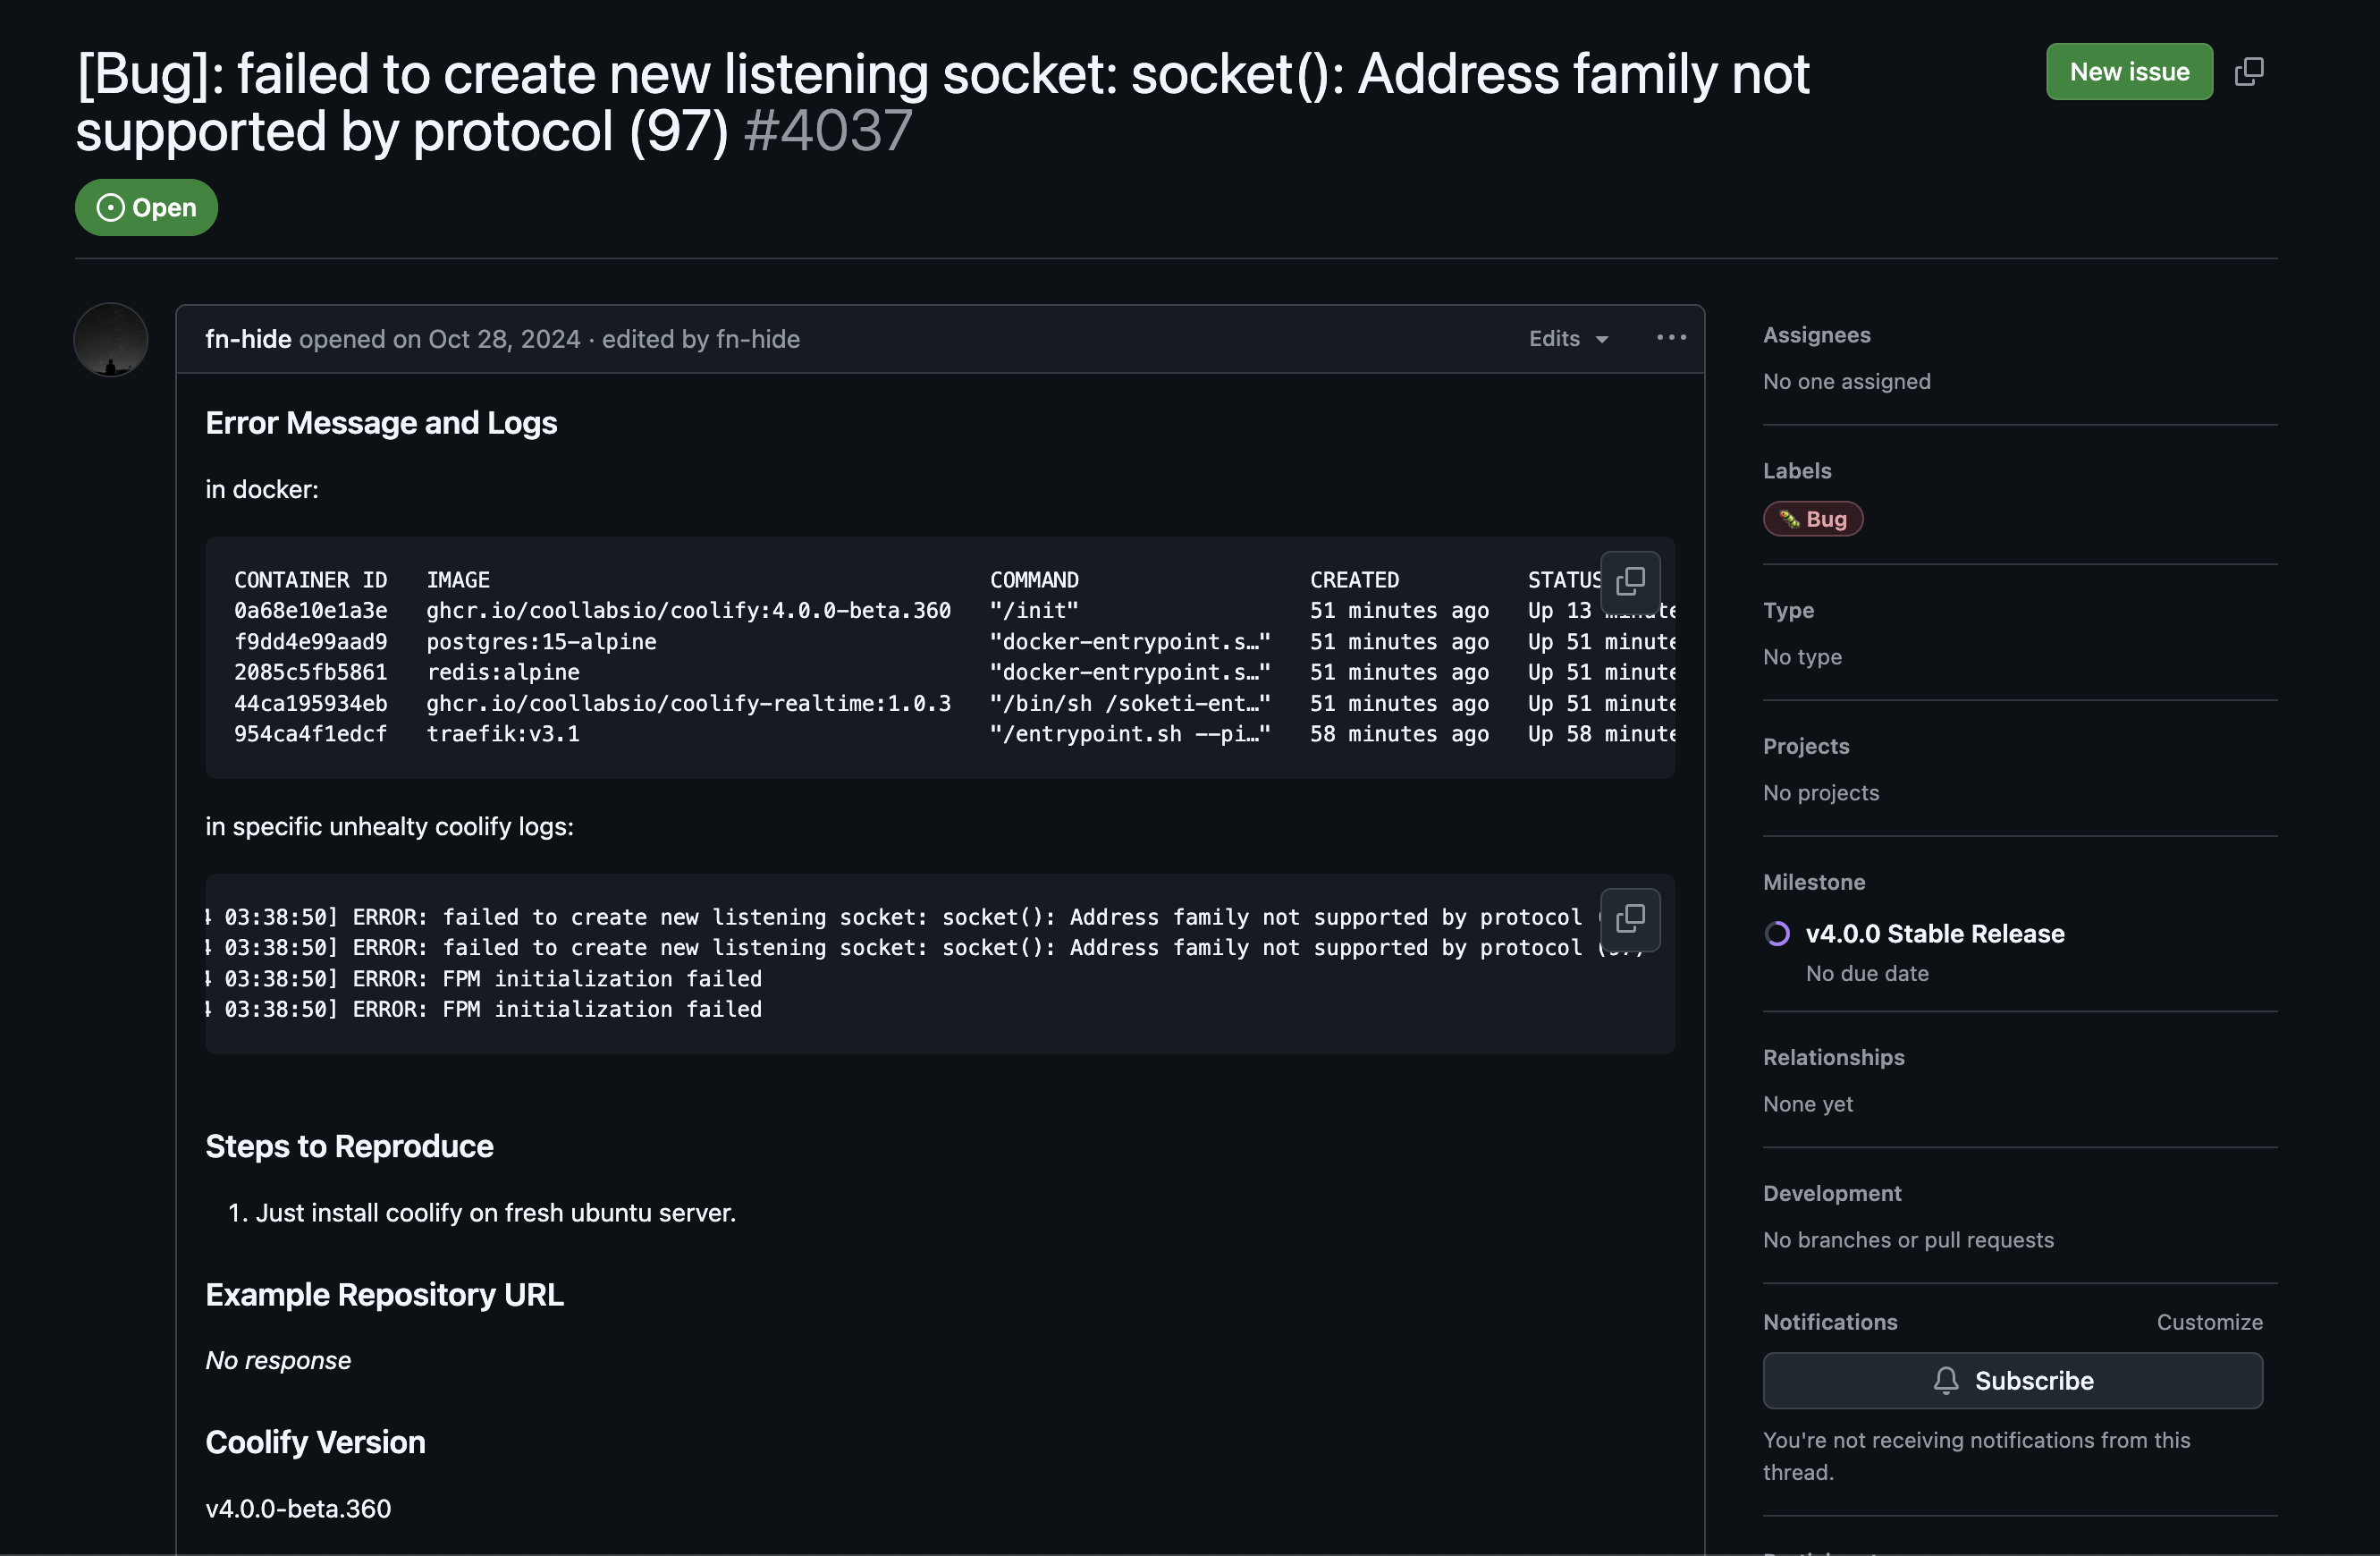2380x1556 pixels.
Task: Click the milestone progress circle icon
Action: point(1777,934)
